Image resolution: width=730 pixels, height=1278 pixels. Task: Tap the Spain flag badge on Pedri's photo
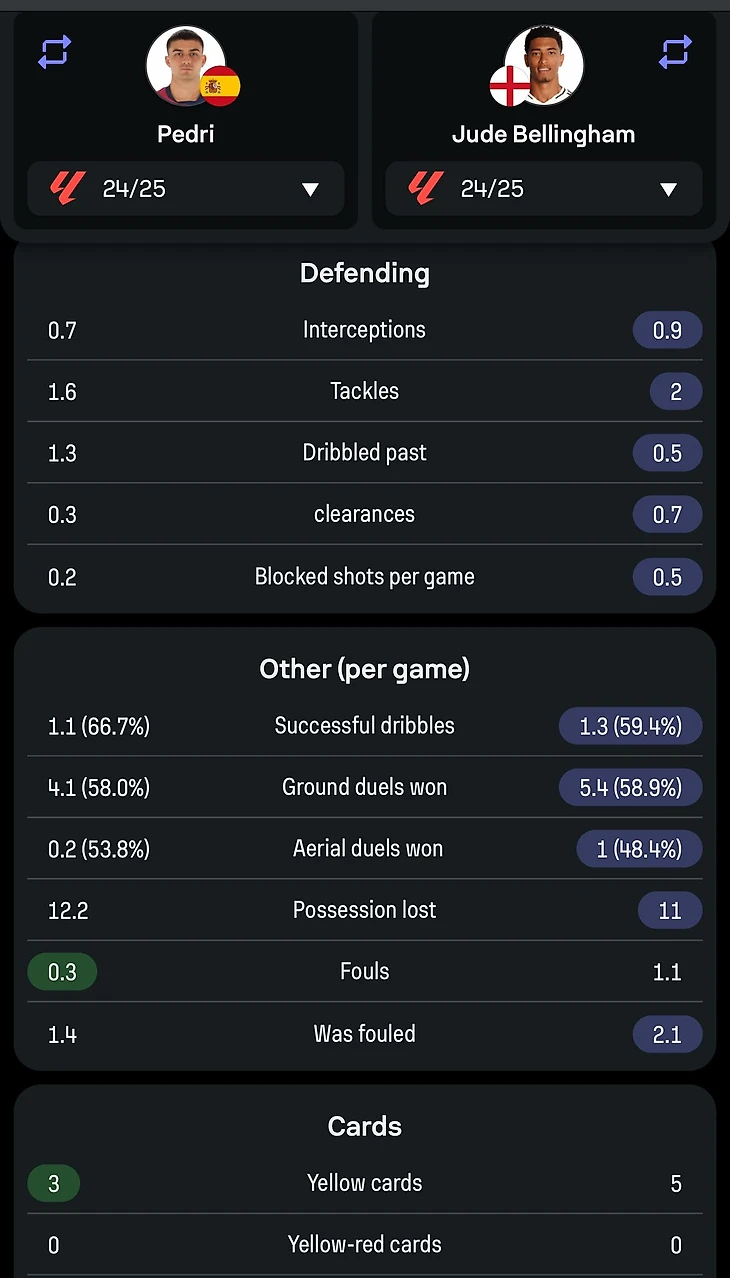coord(220,87)
